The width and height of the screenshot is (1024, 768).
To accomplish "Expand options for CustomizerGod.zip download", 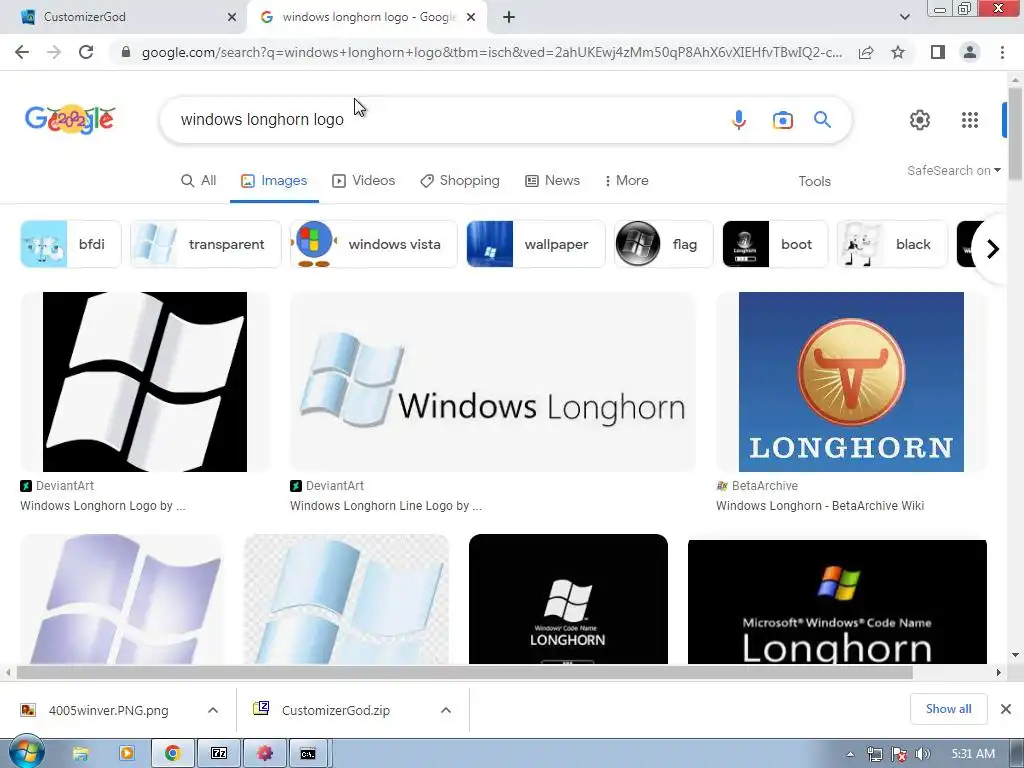I will pyautogui.click(x=446, y=710).
